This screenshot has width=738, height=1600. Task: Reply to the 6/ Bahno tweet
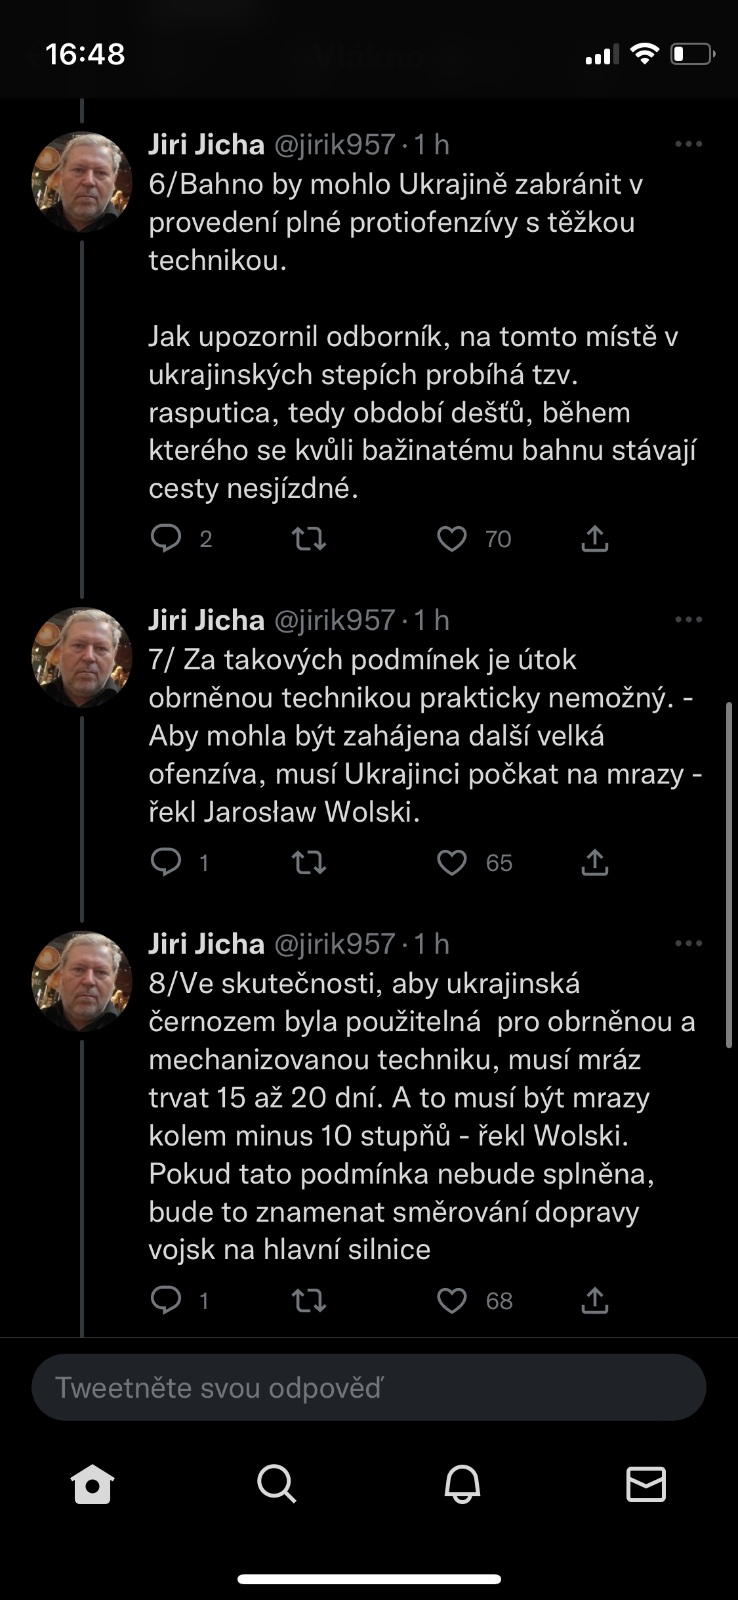coord(166,539)
